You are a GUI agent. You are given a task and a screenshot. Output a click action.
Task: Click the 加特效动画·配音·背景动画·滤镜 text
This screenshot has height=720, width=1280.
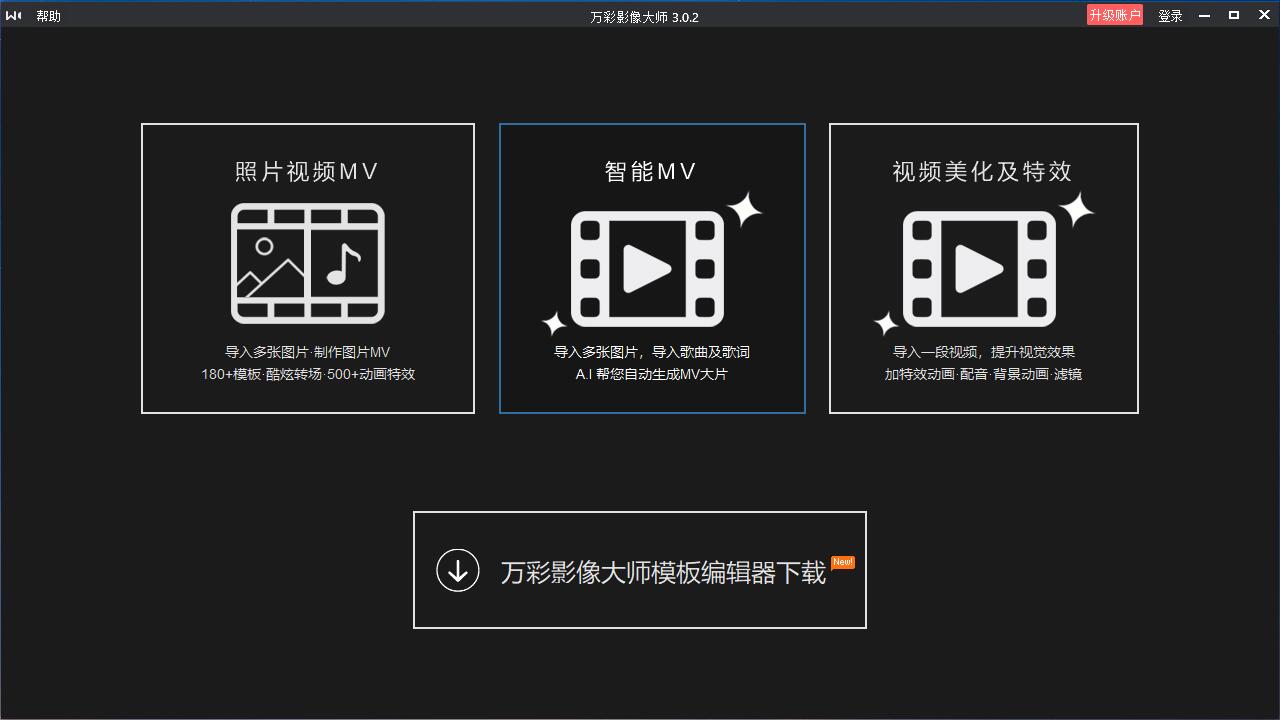(x=983, y=374)
